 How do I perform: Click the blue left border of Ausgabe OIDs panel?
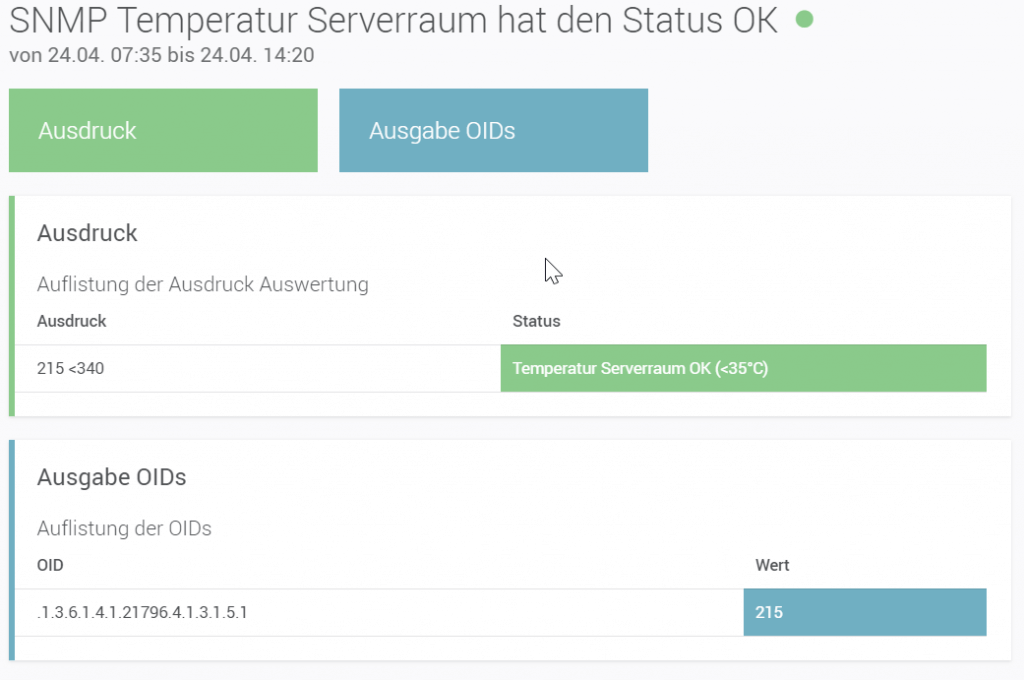12,550
